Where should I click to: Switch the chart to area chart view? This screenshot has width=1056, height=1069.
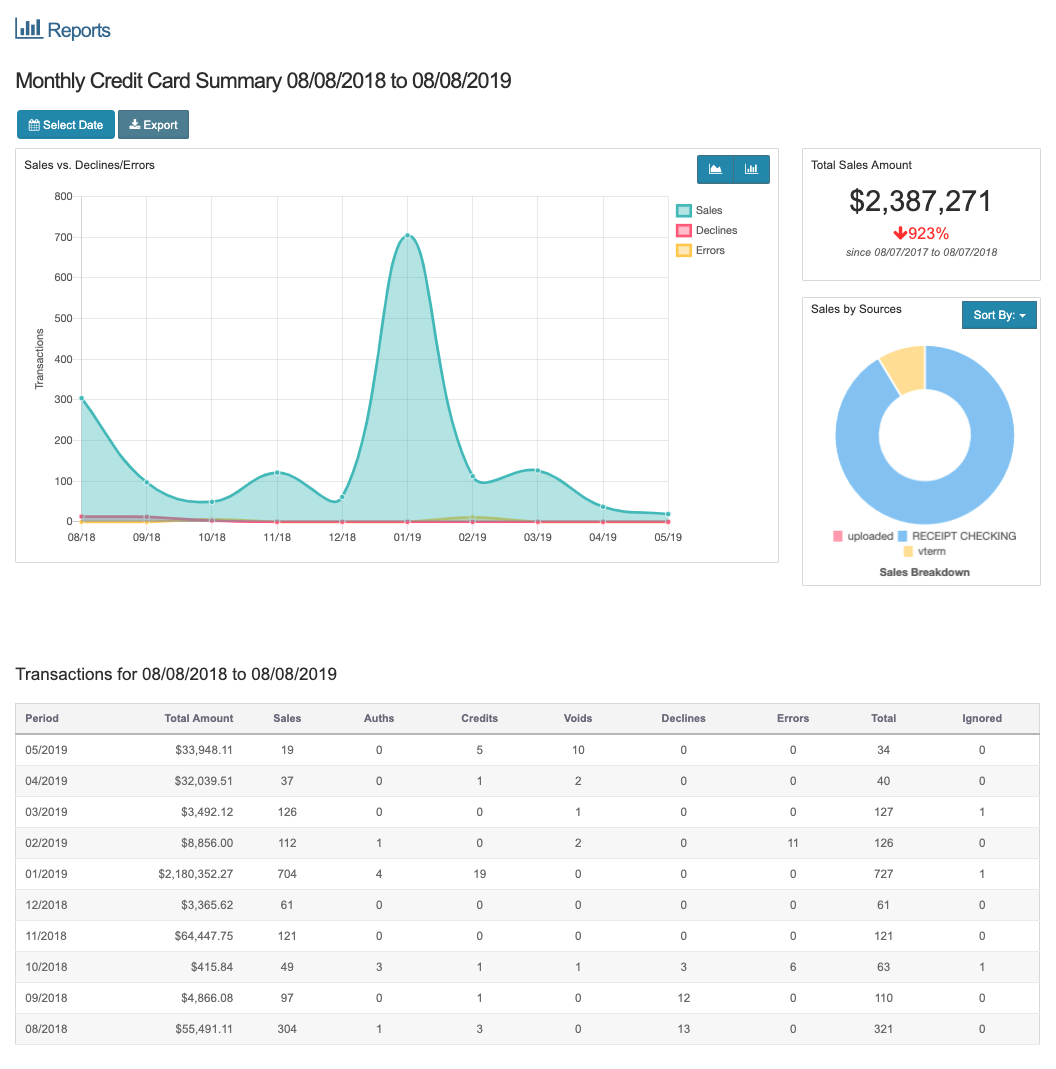coord(716,169)
